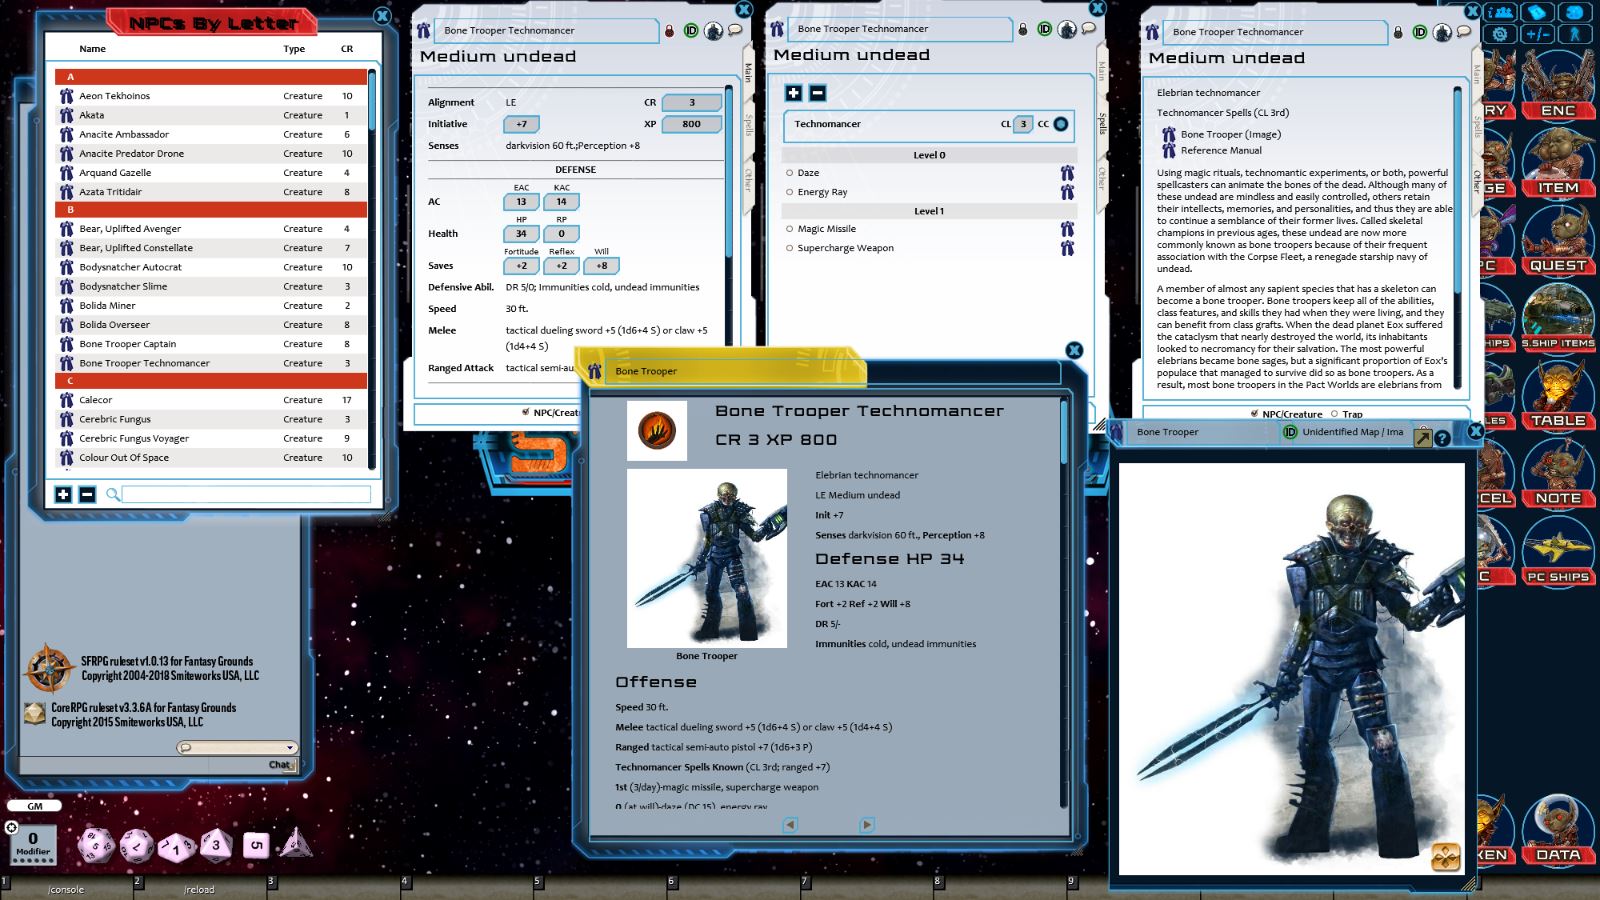The image size is (1600, 900).
Task: Toggle the Daze spell's radio circle
Action: coord(791,173)
